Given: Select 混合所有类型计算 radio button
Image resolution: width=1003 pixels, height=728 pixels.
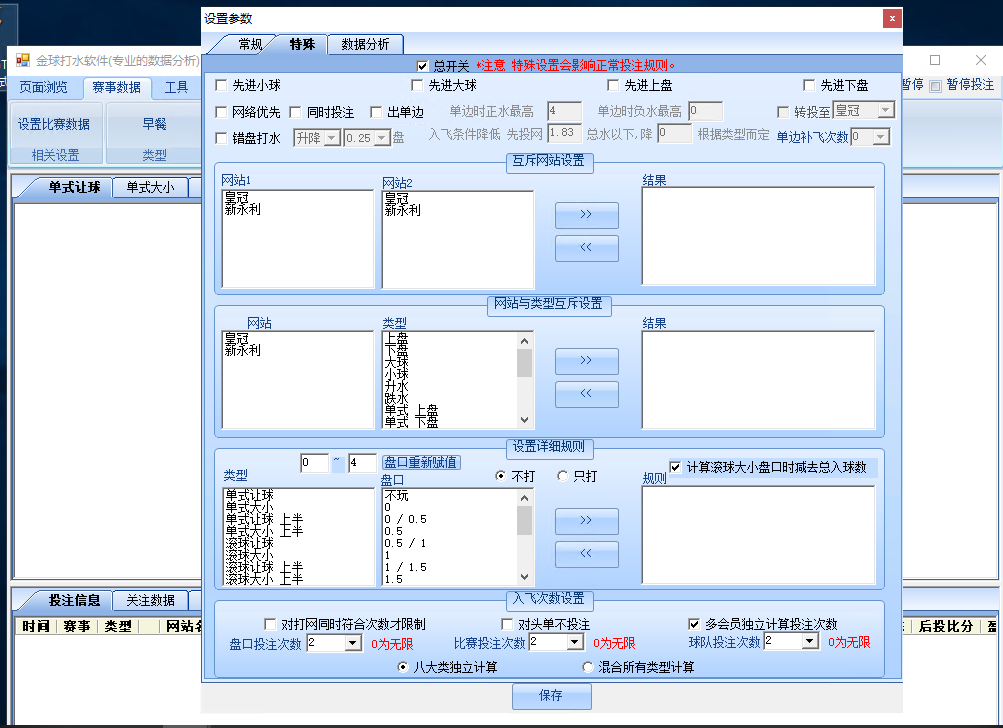Looking at the screenshot, I should click(x=588, y=667).
